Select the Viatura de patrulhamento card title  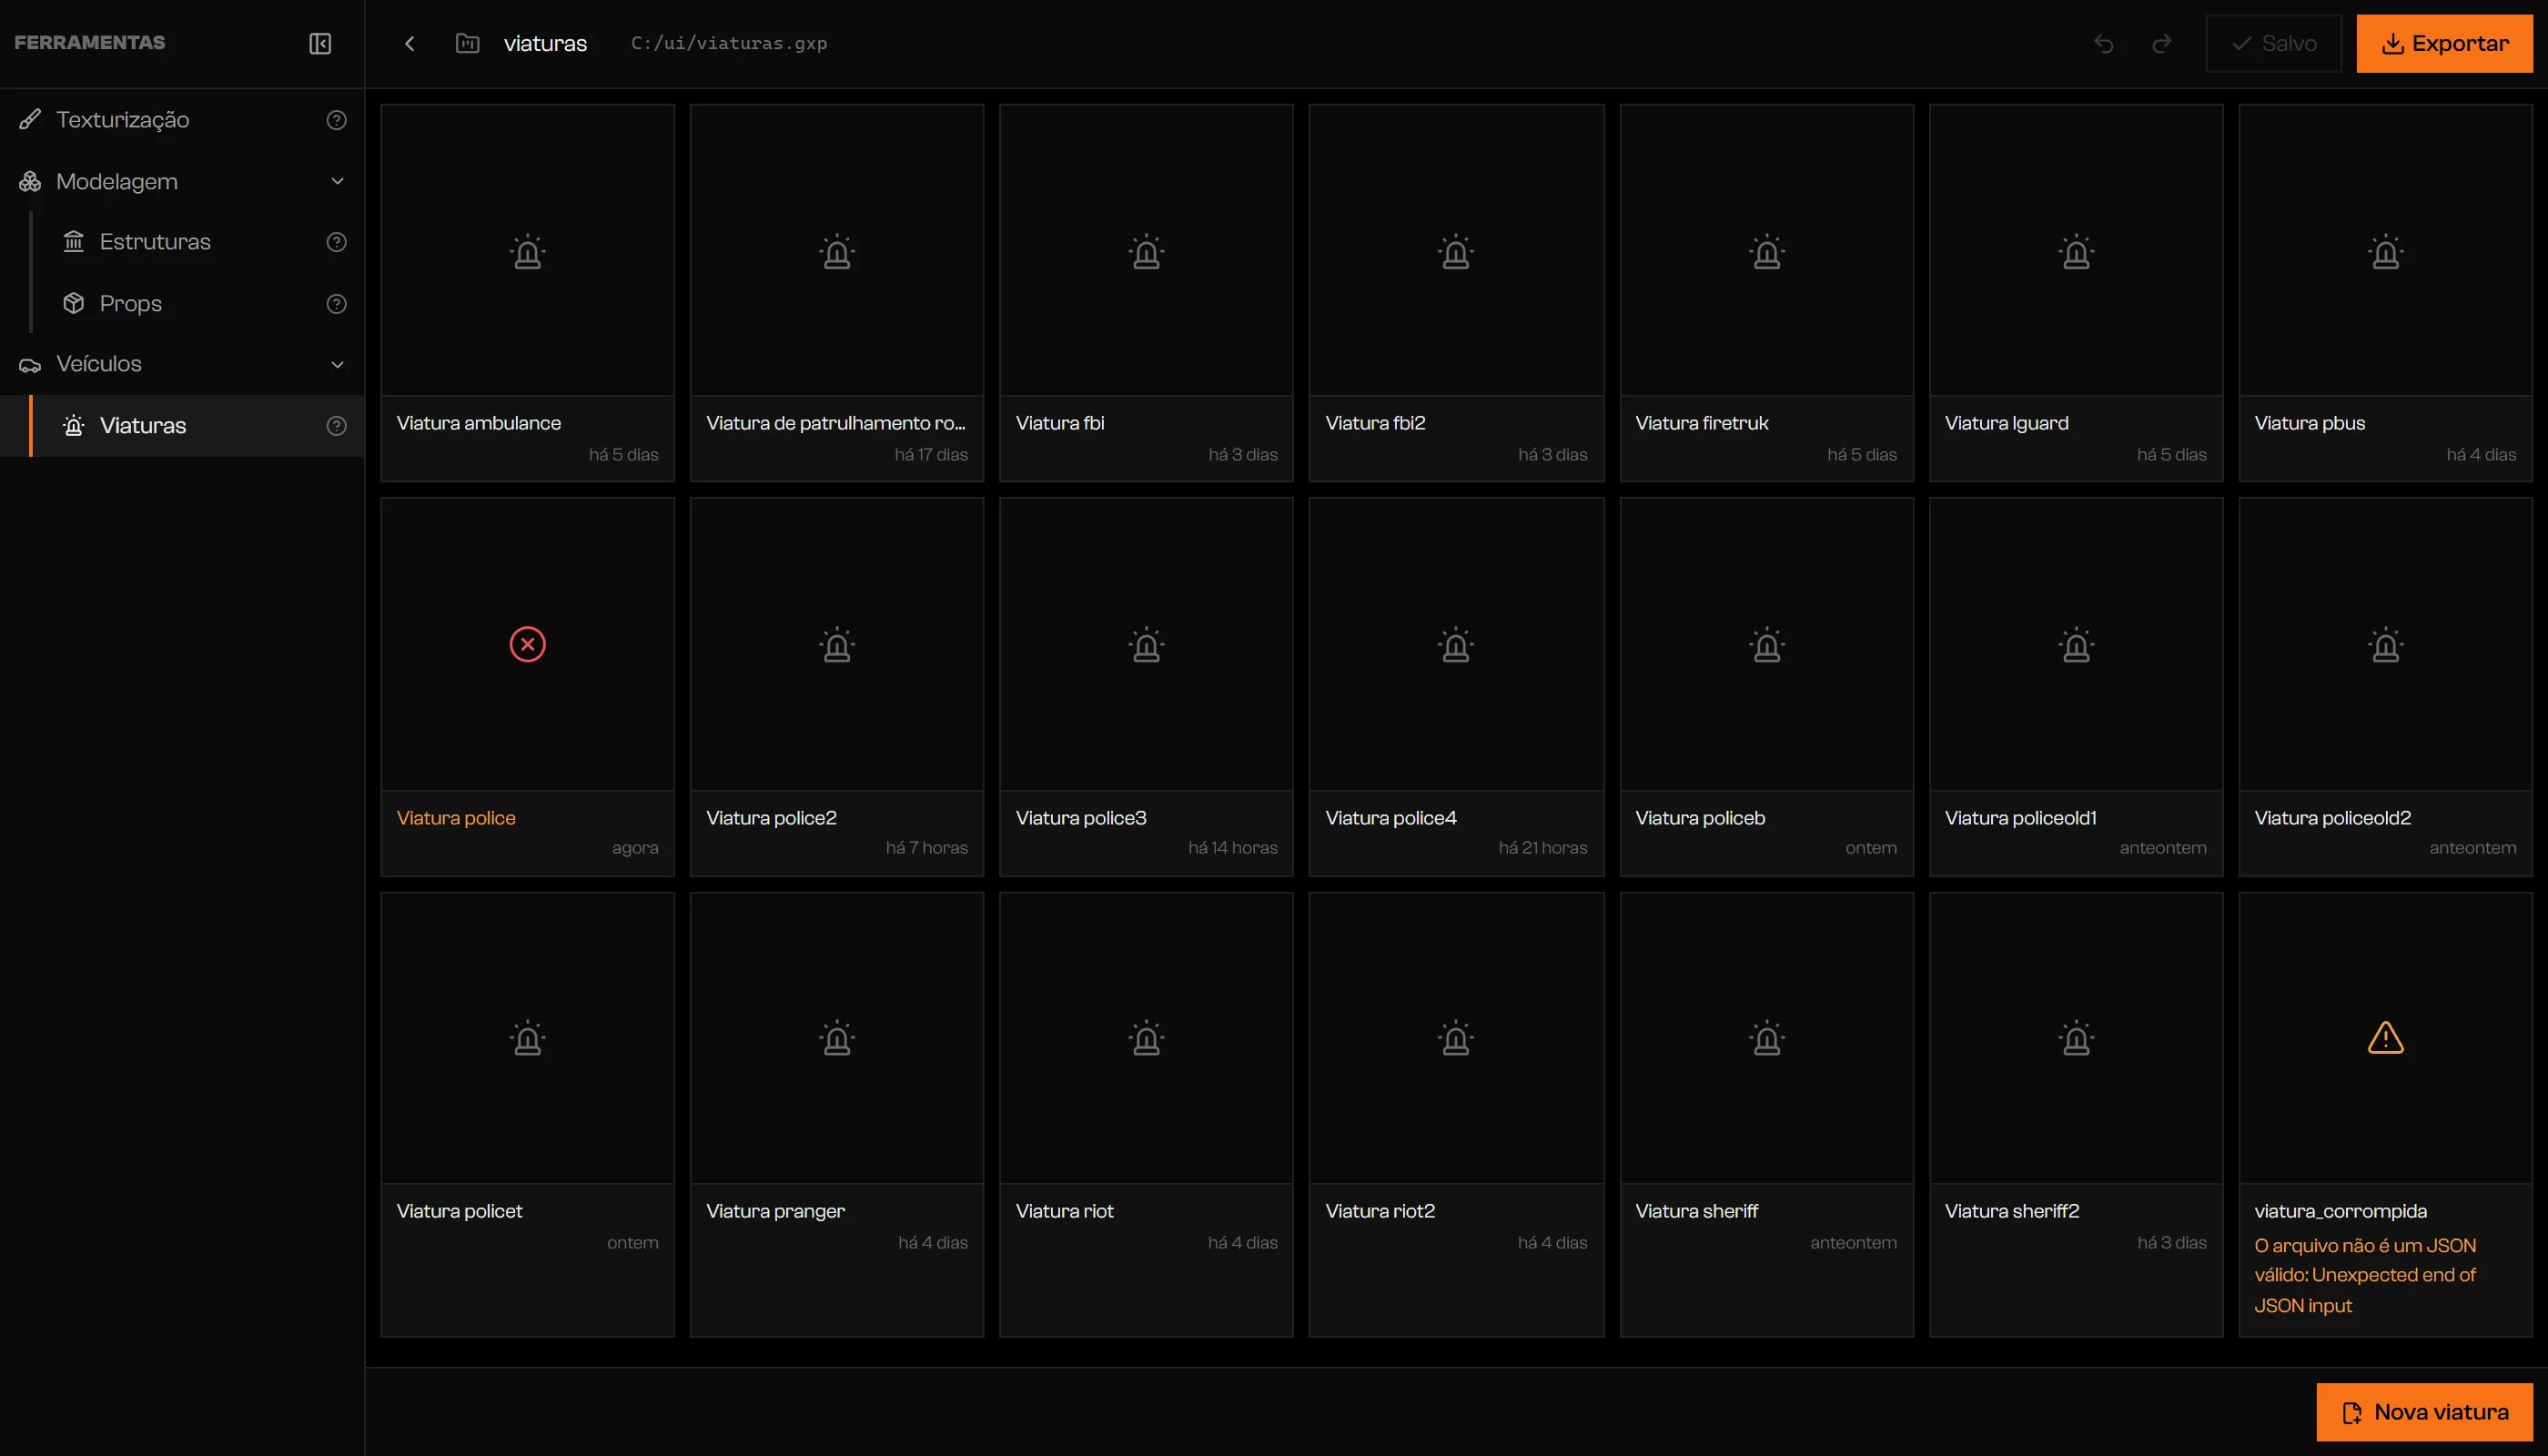pos(836,423)
